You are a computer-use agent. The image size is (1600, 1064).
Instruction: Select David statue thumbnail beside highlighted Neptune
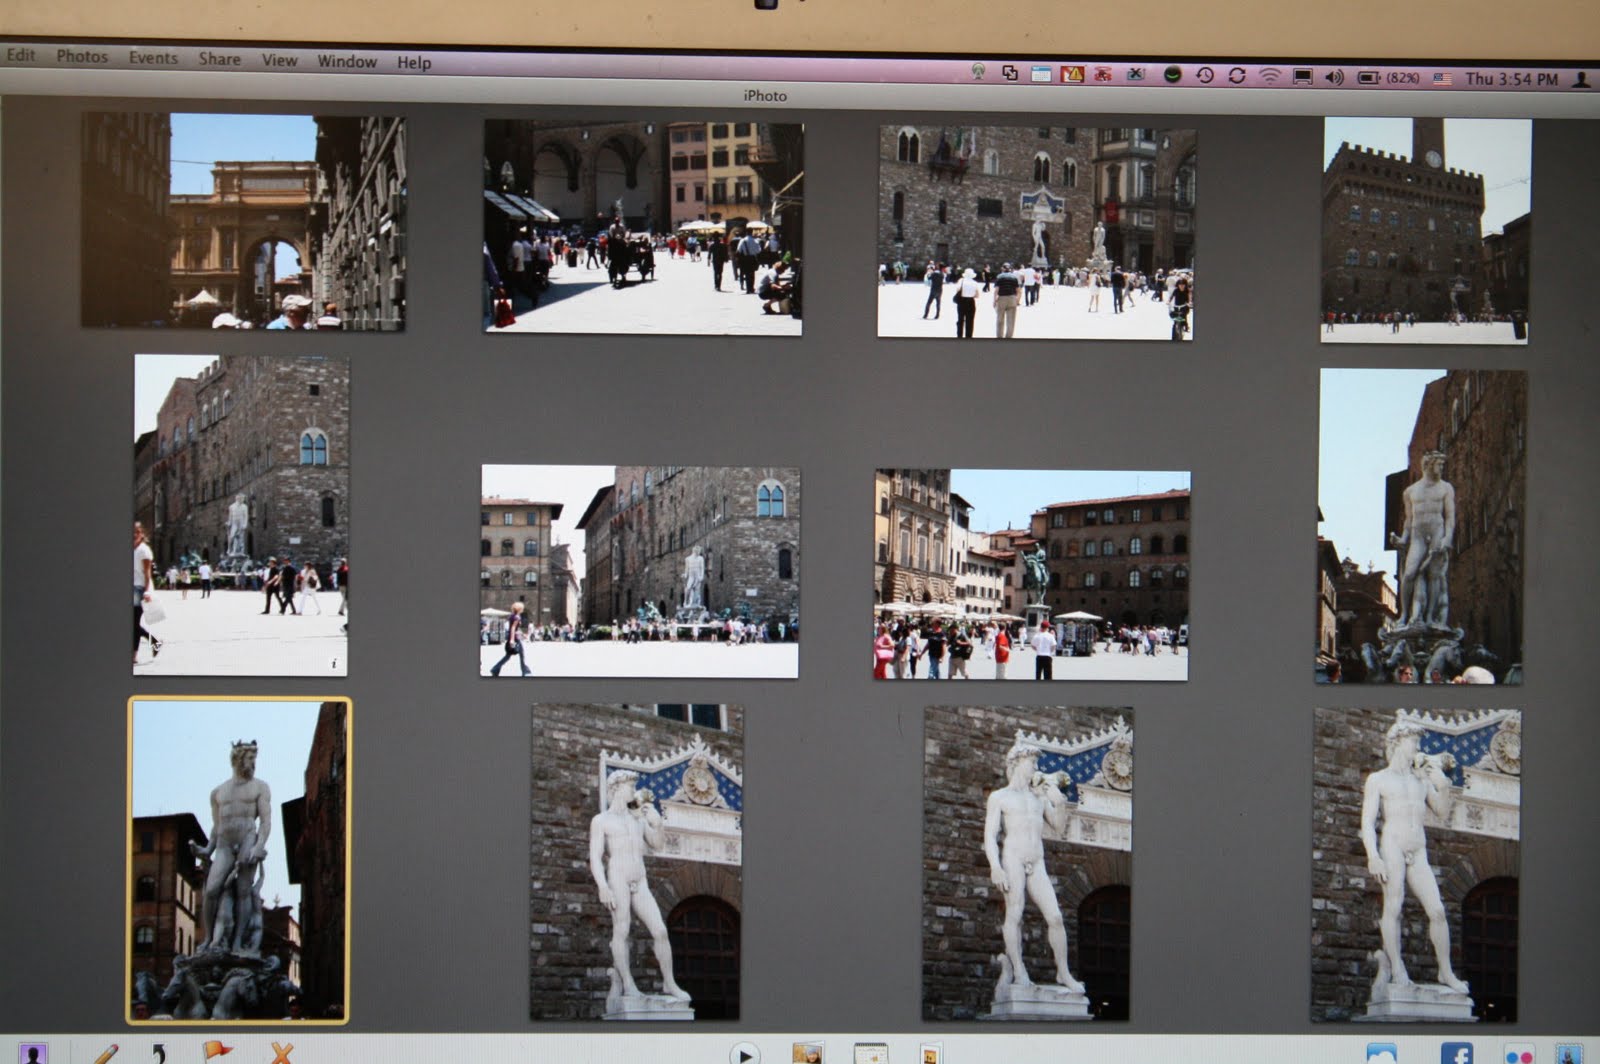click(636, 862)
